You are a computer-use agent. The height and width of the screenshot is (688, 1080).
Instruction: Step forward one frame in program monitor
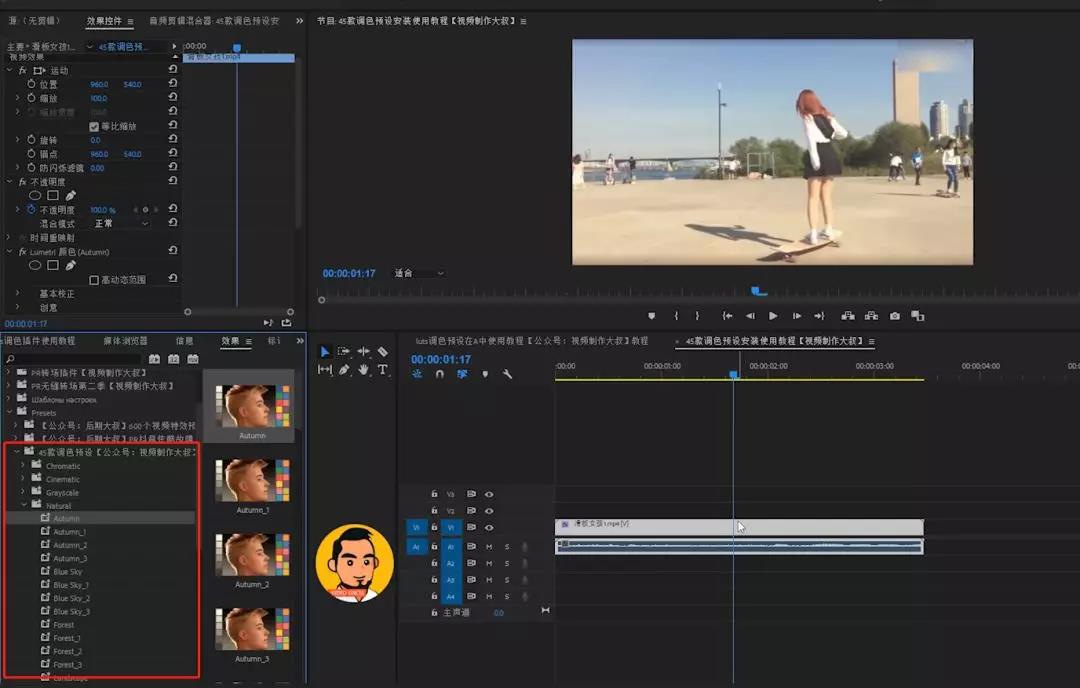point(796,316)
